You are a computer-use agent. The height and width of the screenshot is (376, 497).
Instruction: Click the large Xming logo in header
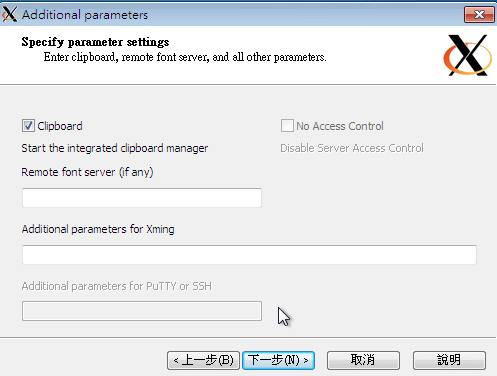(467, 55)
